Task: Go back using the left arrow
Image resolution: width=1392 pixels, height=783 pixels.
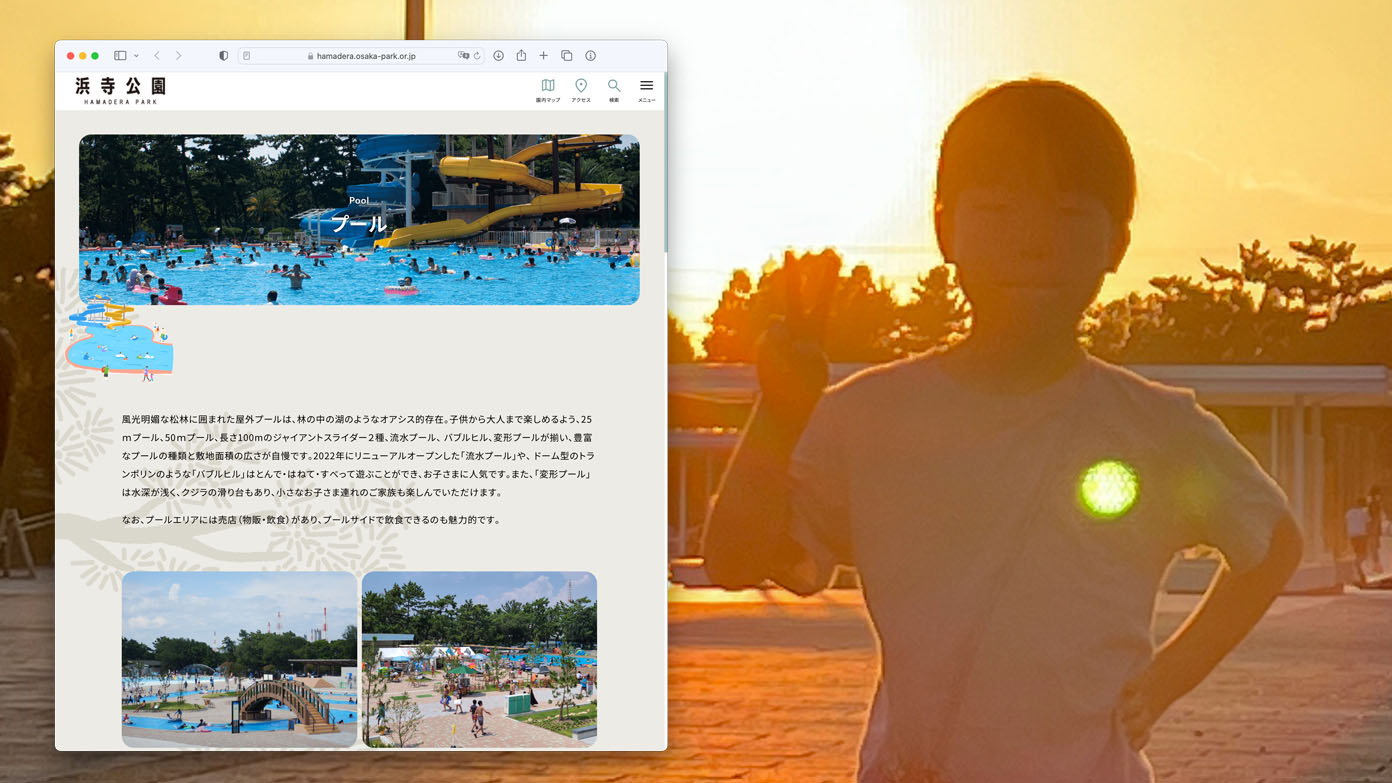Action: pos(156,56)
